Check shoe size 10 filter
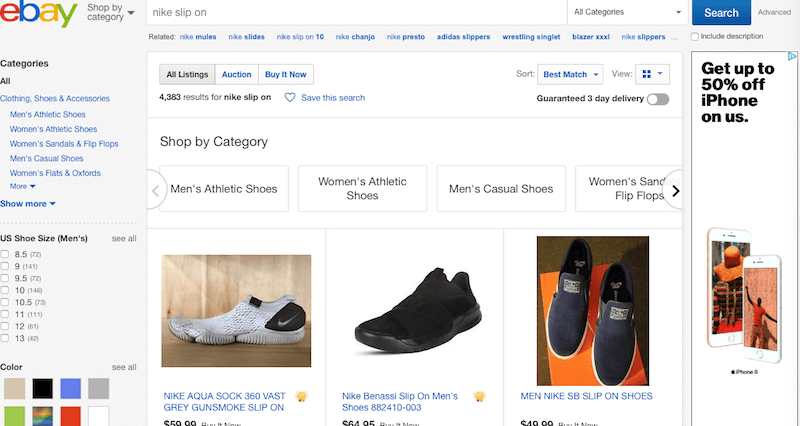Viewport: 800px width, 426px height. [5, 290]
